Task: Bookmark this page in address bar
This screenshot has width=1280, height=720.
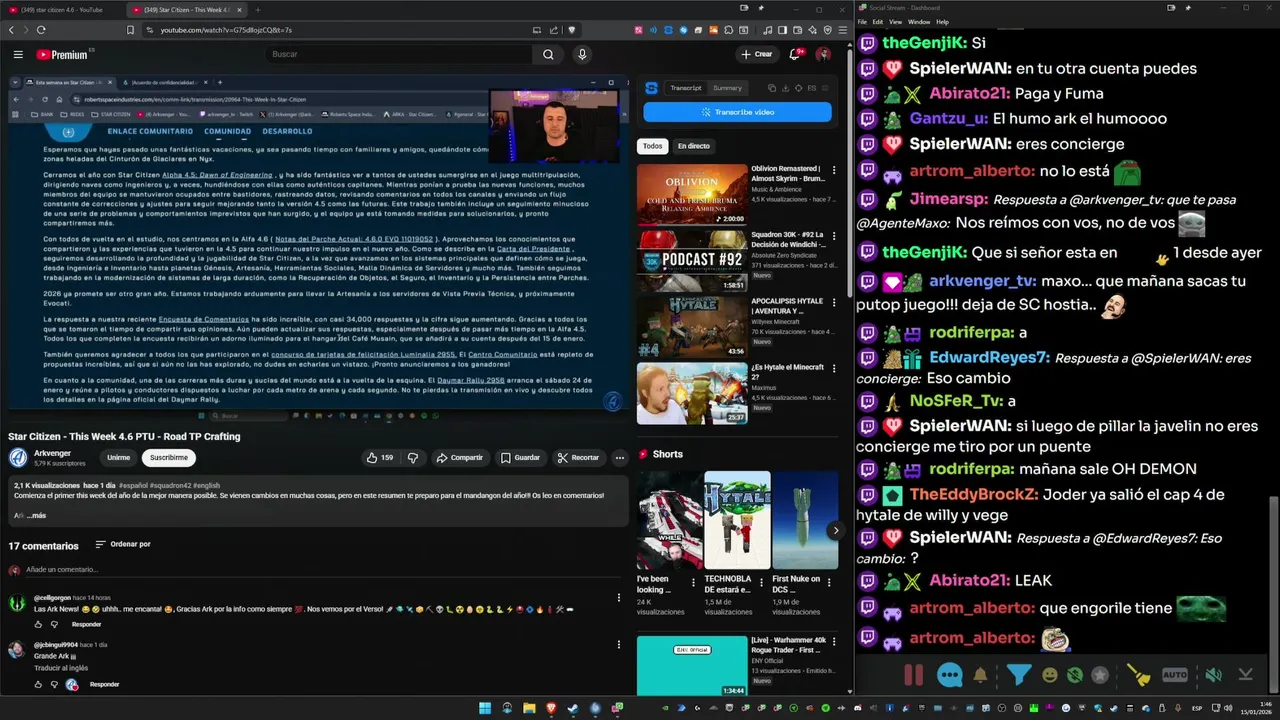Action: pos(130,30)
